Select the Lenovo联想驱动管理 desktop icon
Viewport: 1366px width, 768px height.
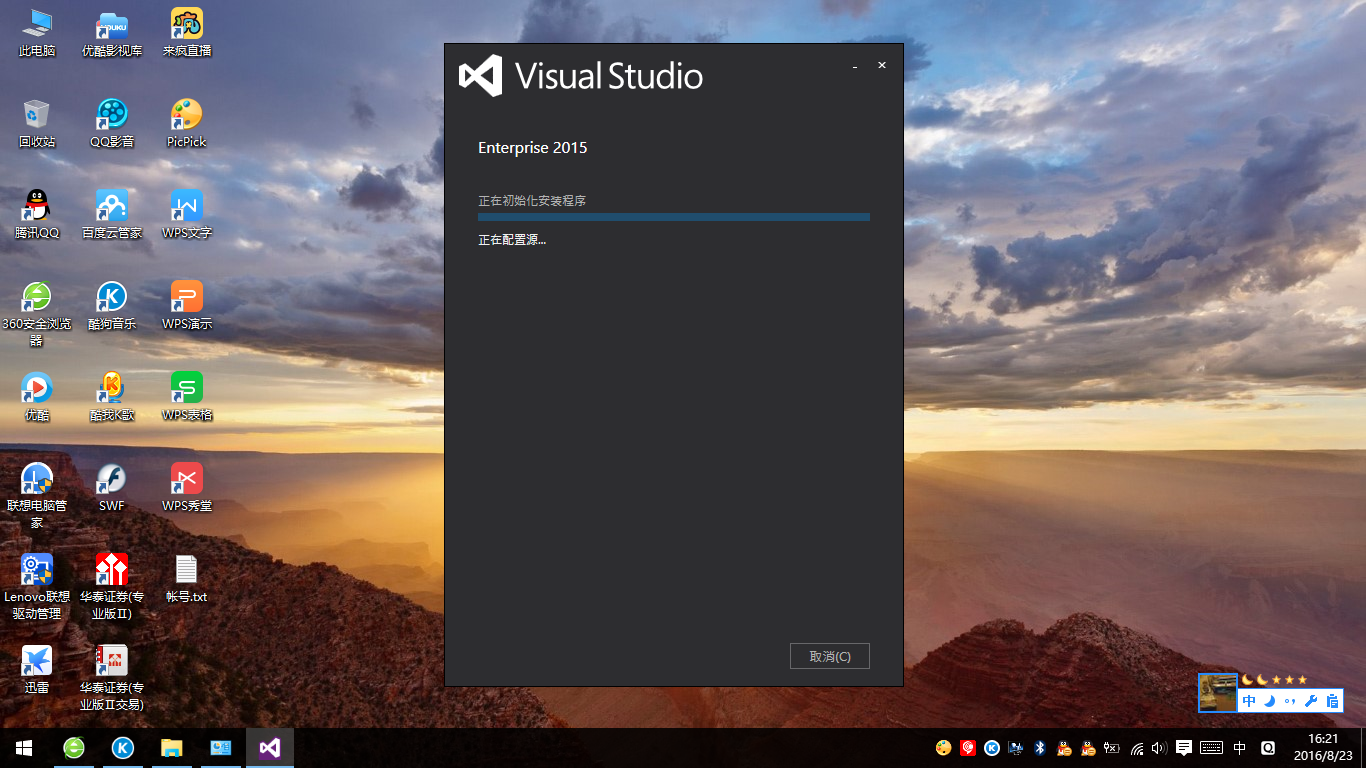[37, 587]
